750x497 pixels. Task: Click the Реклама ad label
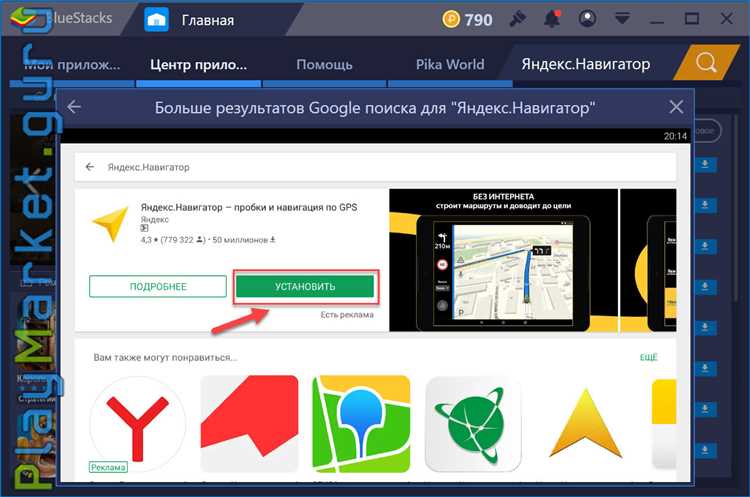108,467
